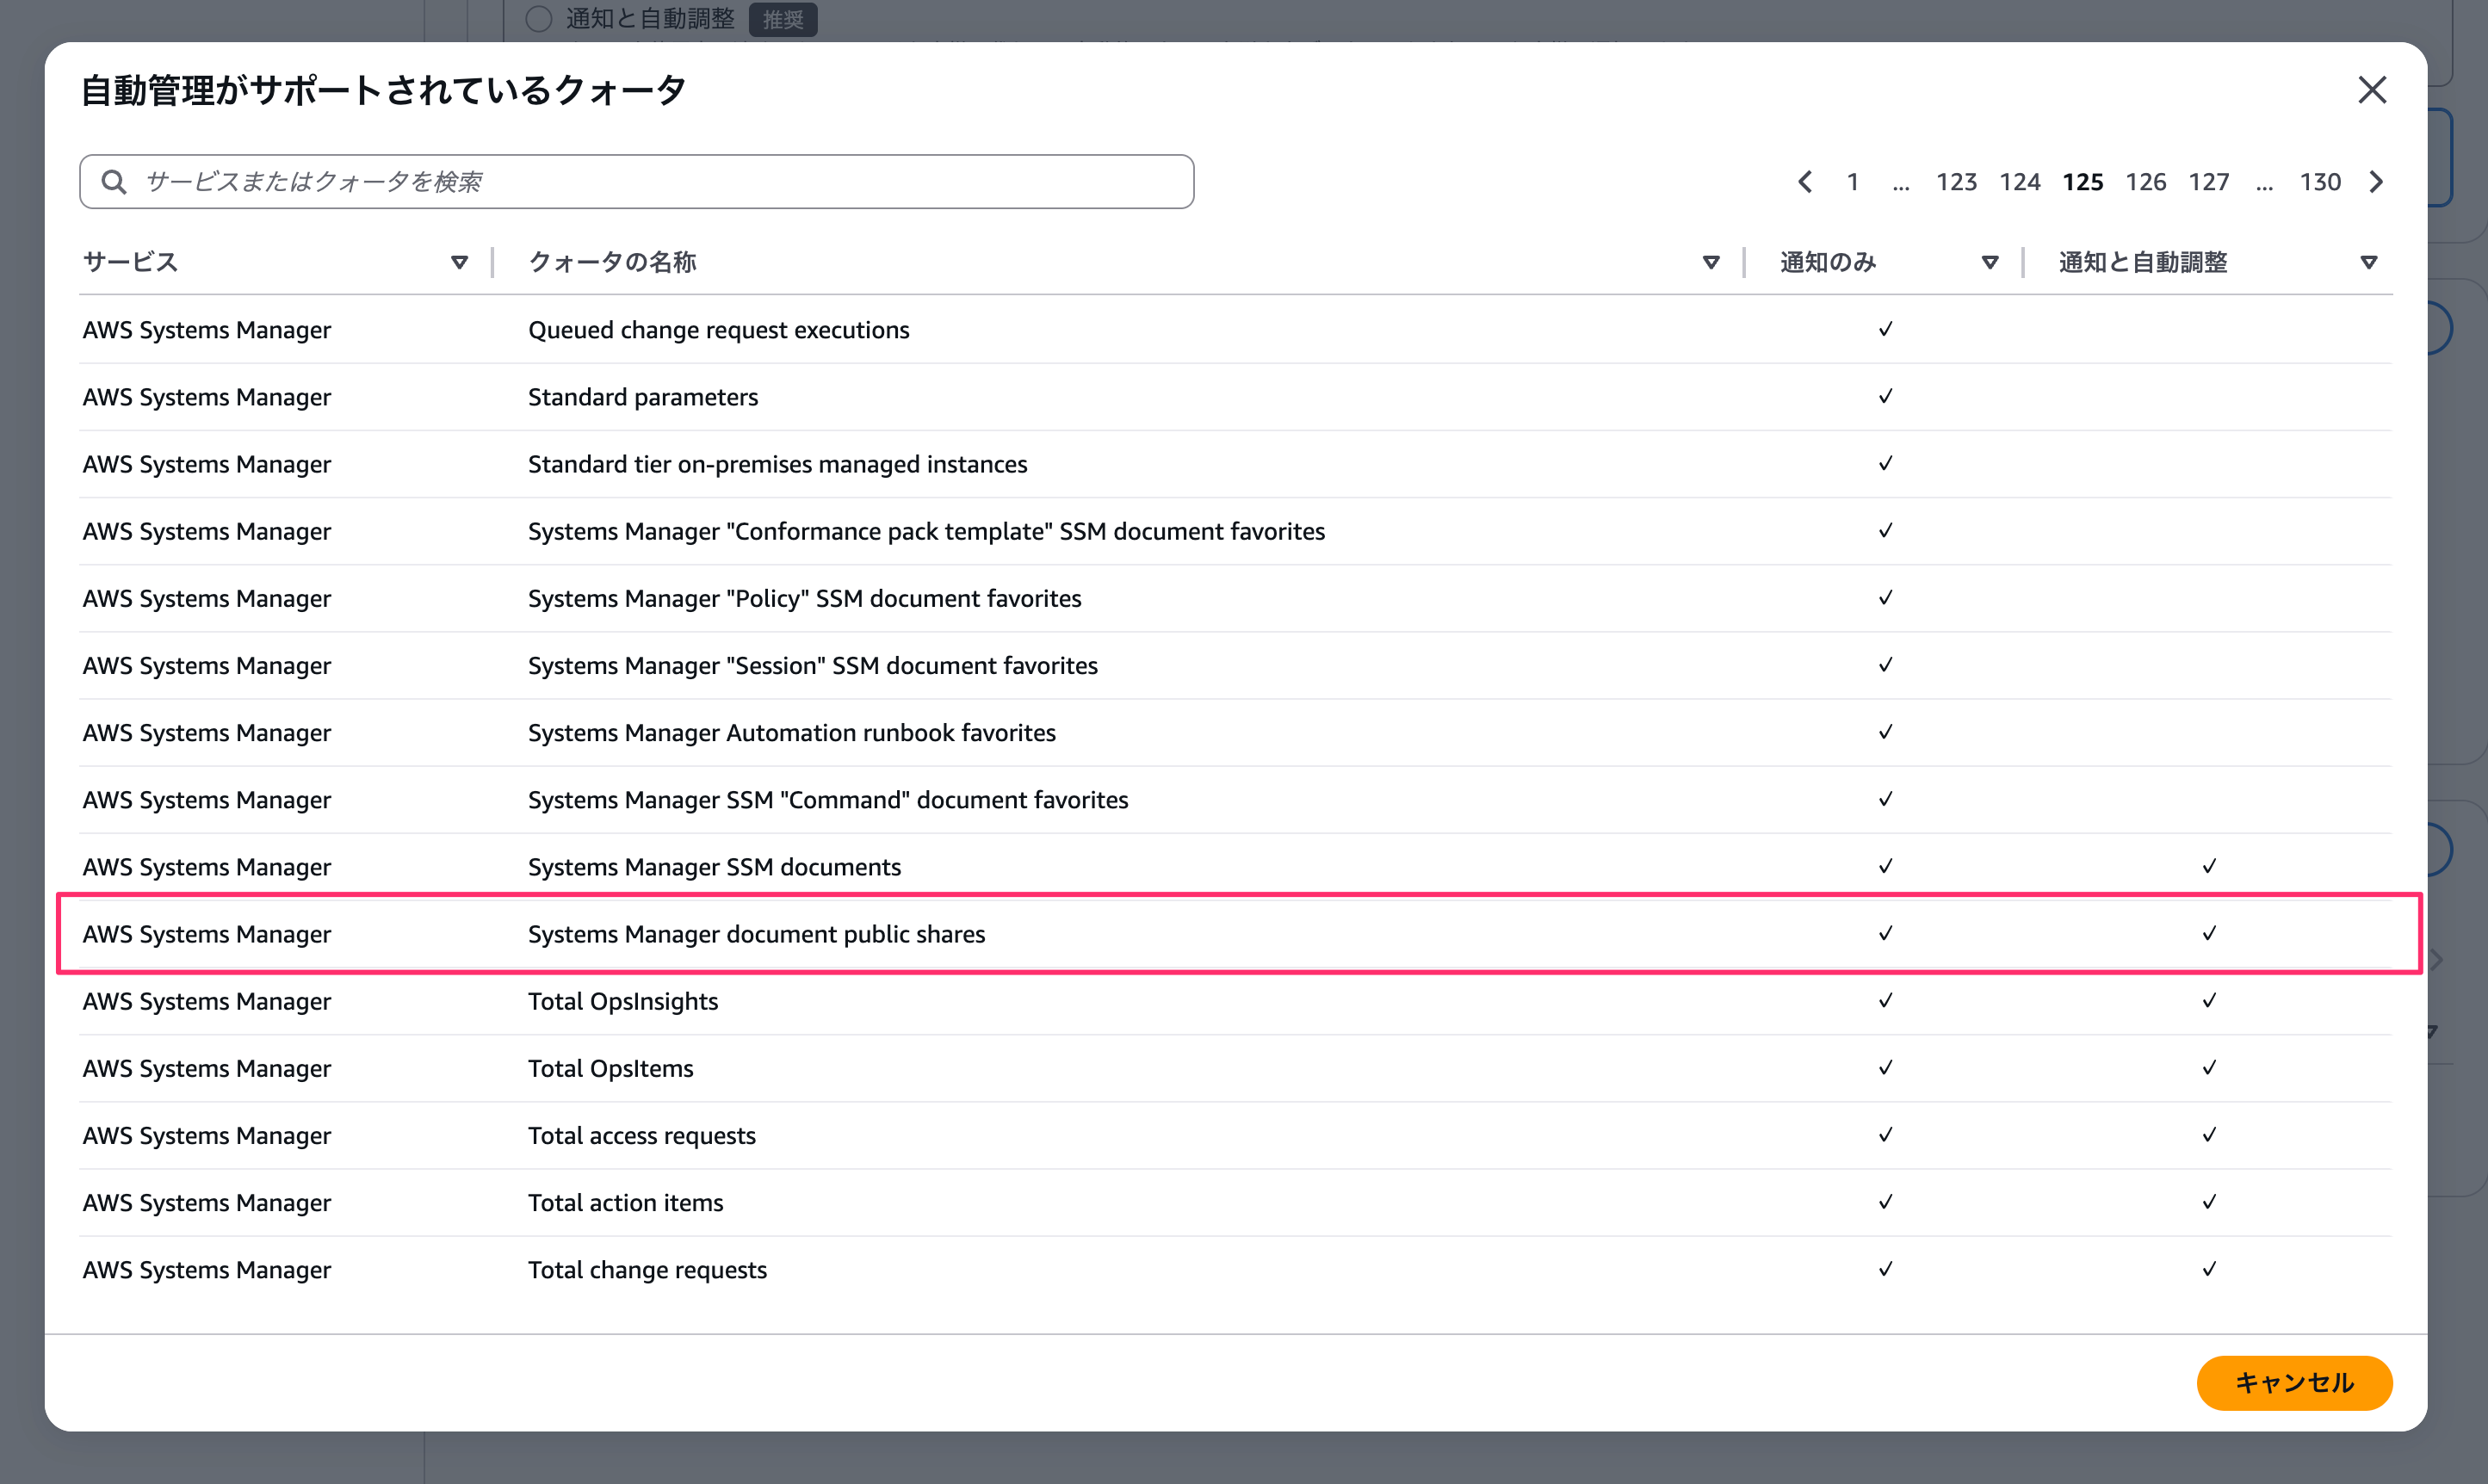Close the supported quotas dialog
Screen dimensions: 2488x1484
(x=2371, y=90)
